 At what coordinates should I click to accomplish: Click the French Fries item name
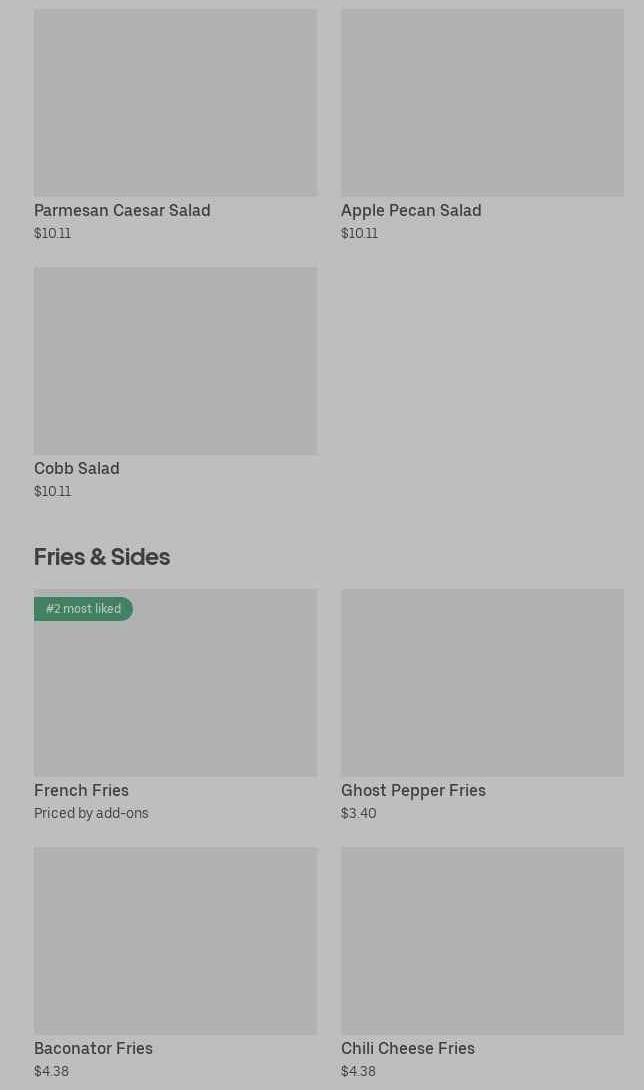coord(81,790)
